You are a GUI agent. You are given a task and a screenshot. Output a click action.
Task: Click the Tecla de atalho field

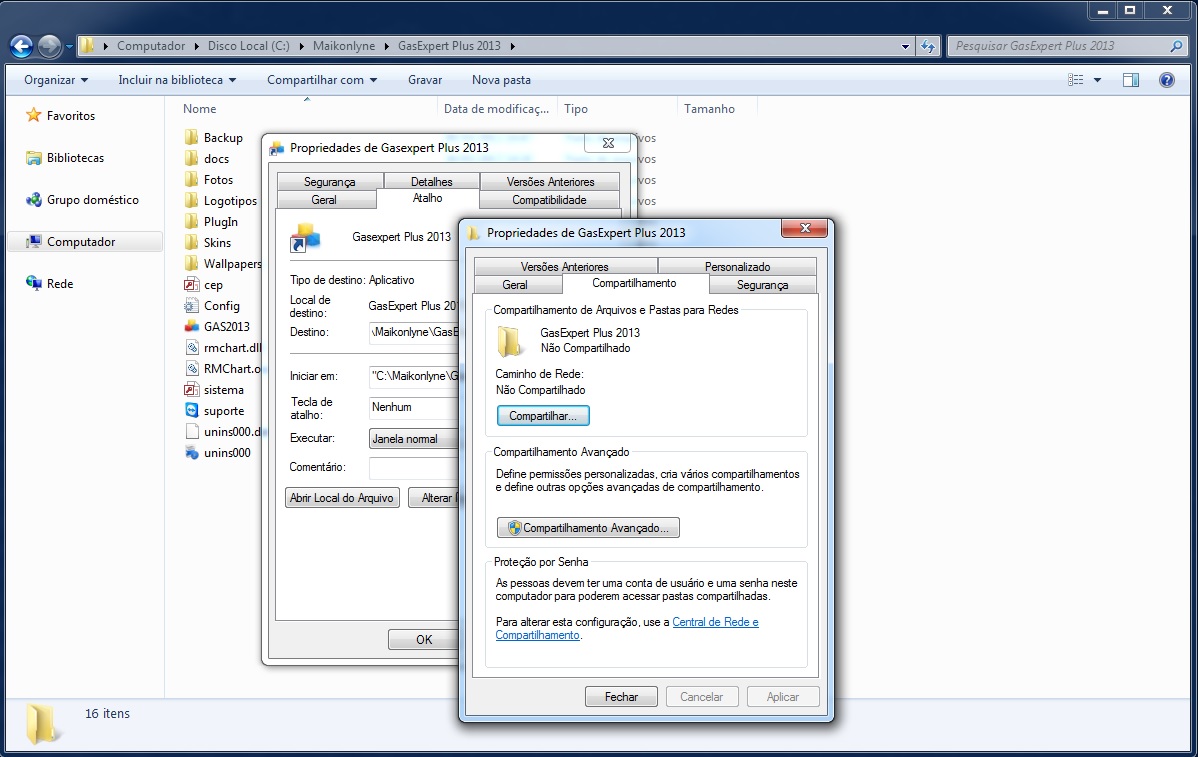(413, 407)
